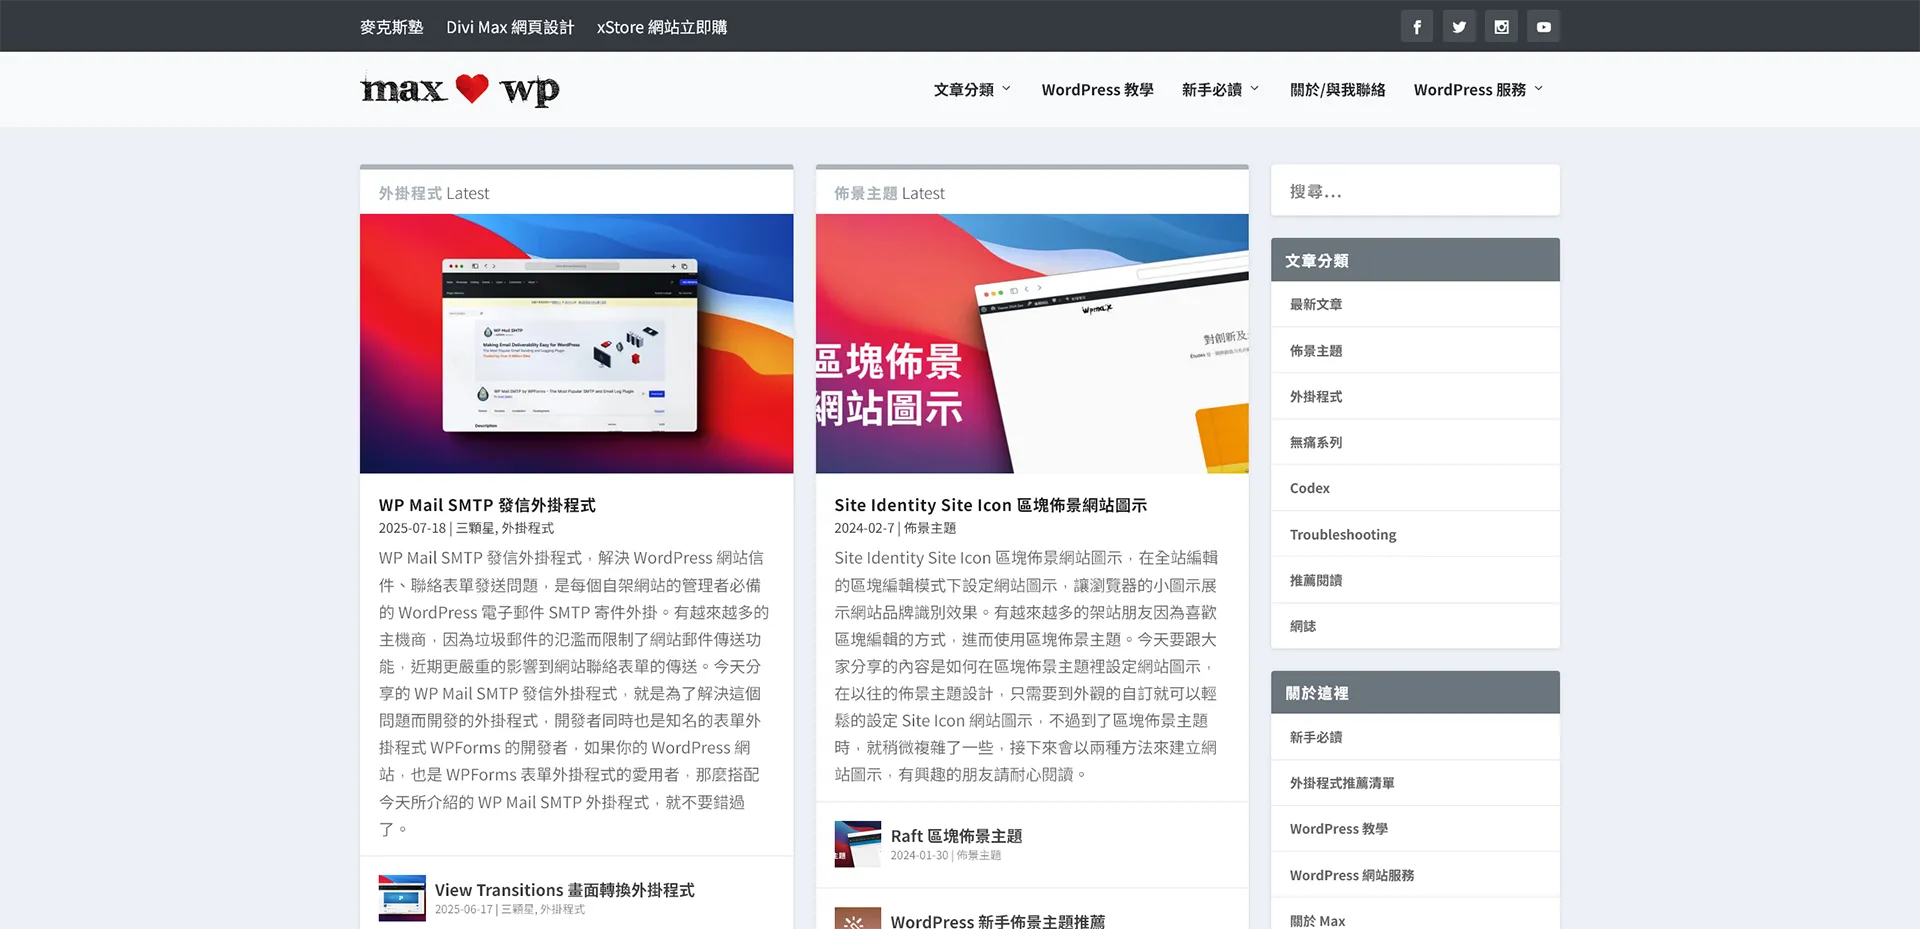Open the Instagram social icon
1920x929 pixels.
1501,27
